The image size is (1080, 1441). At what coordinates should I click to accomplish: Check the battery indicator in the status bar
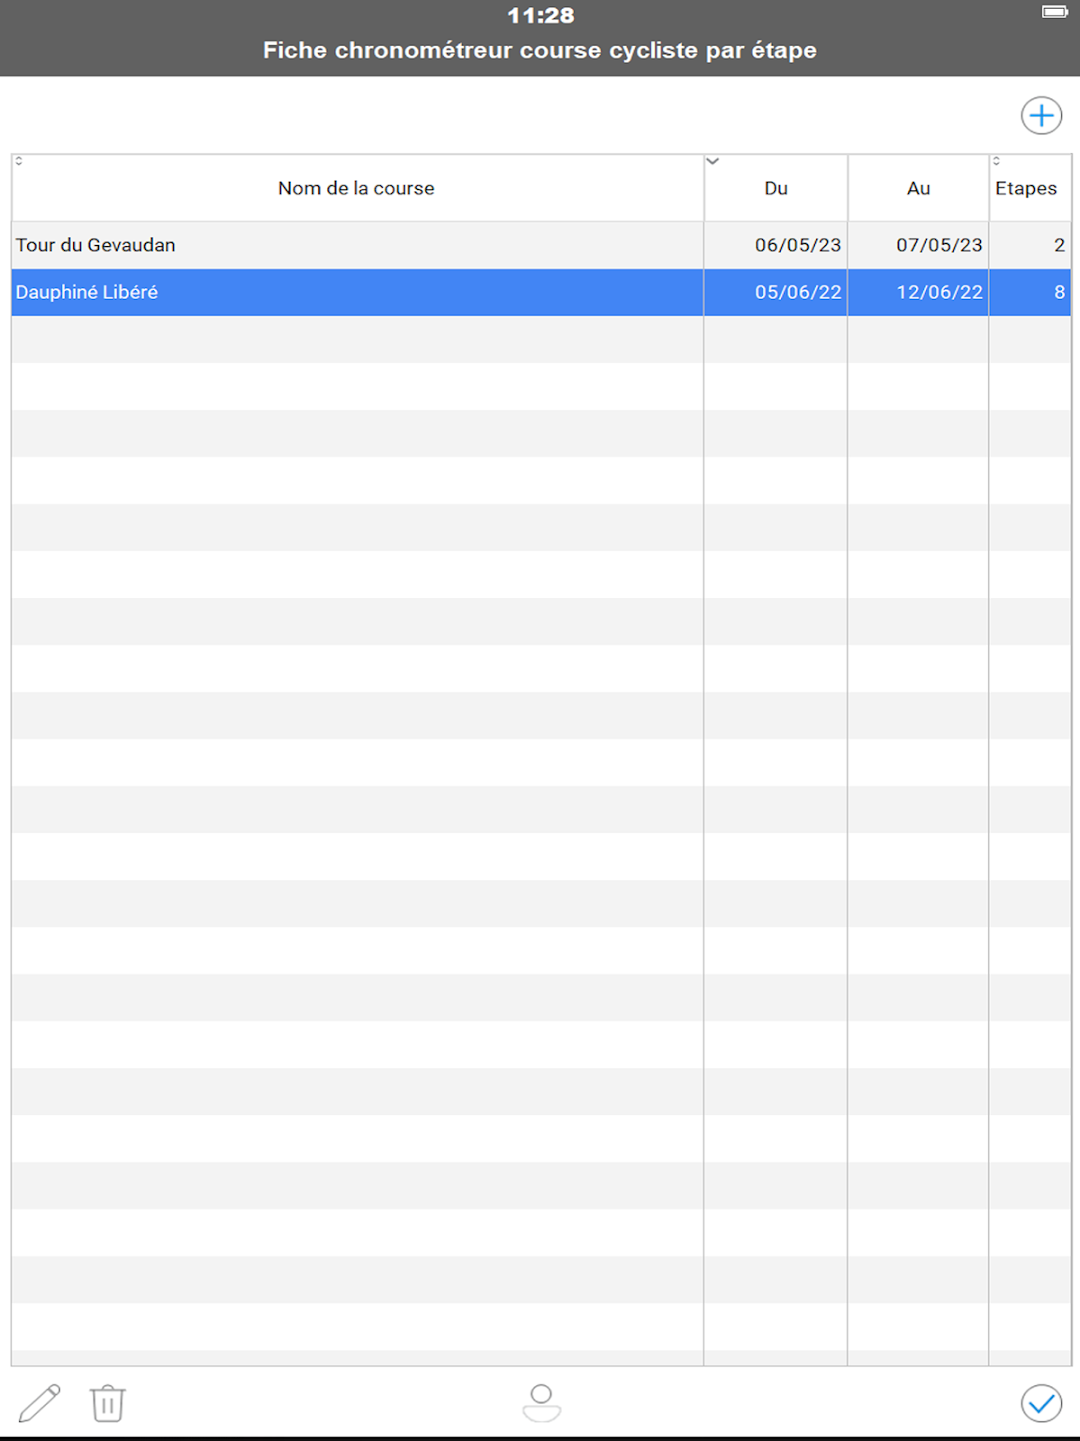coord(1055,12)
